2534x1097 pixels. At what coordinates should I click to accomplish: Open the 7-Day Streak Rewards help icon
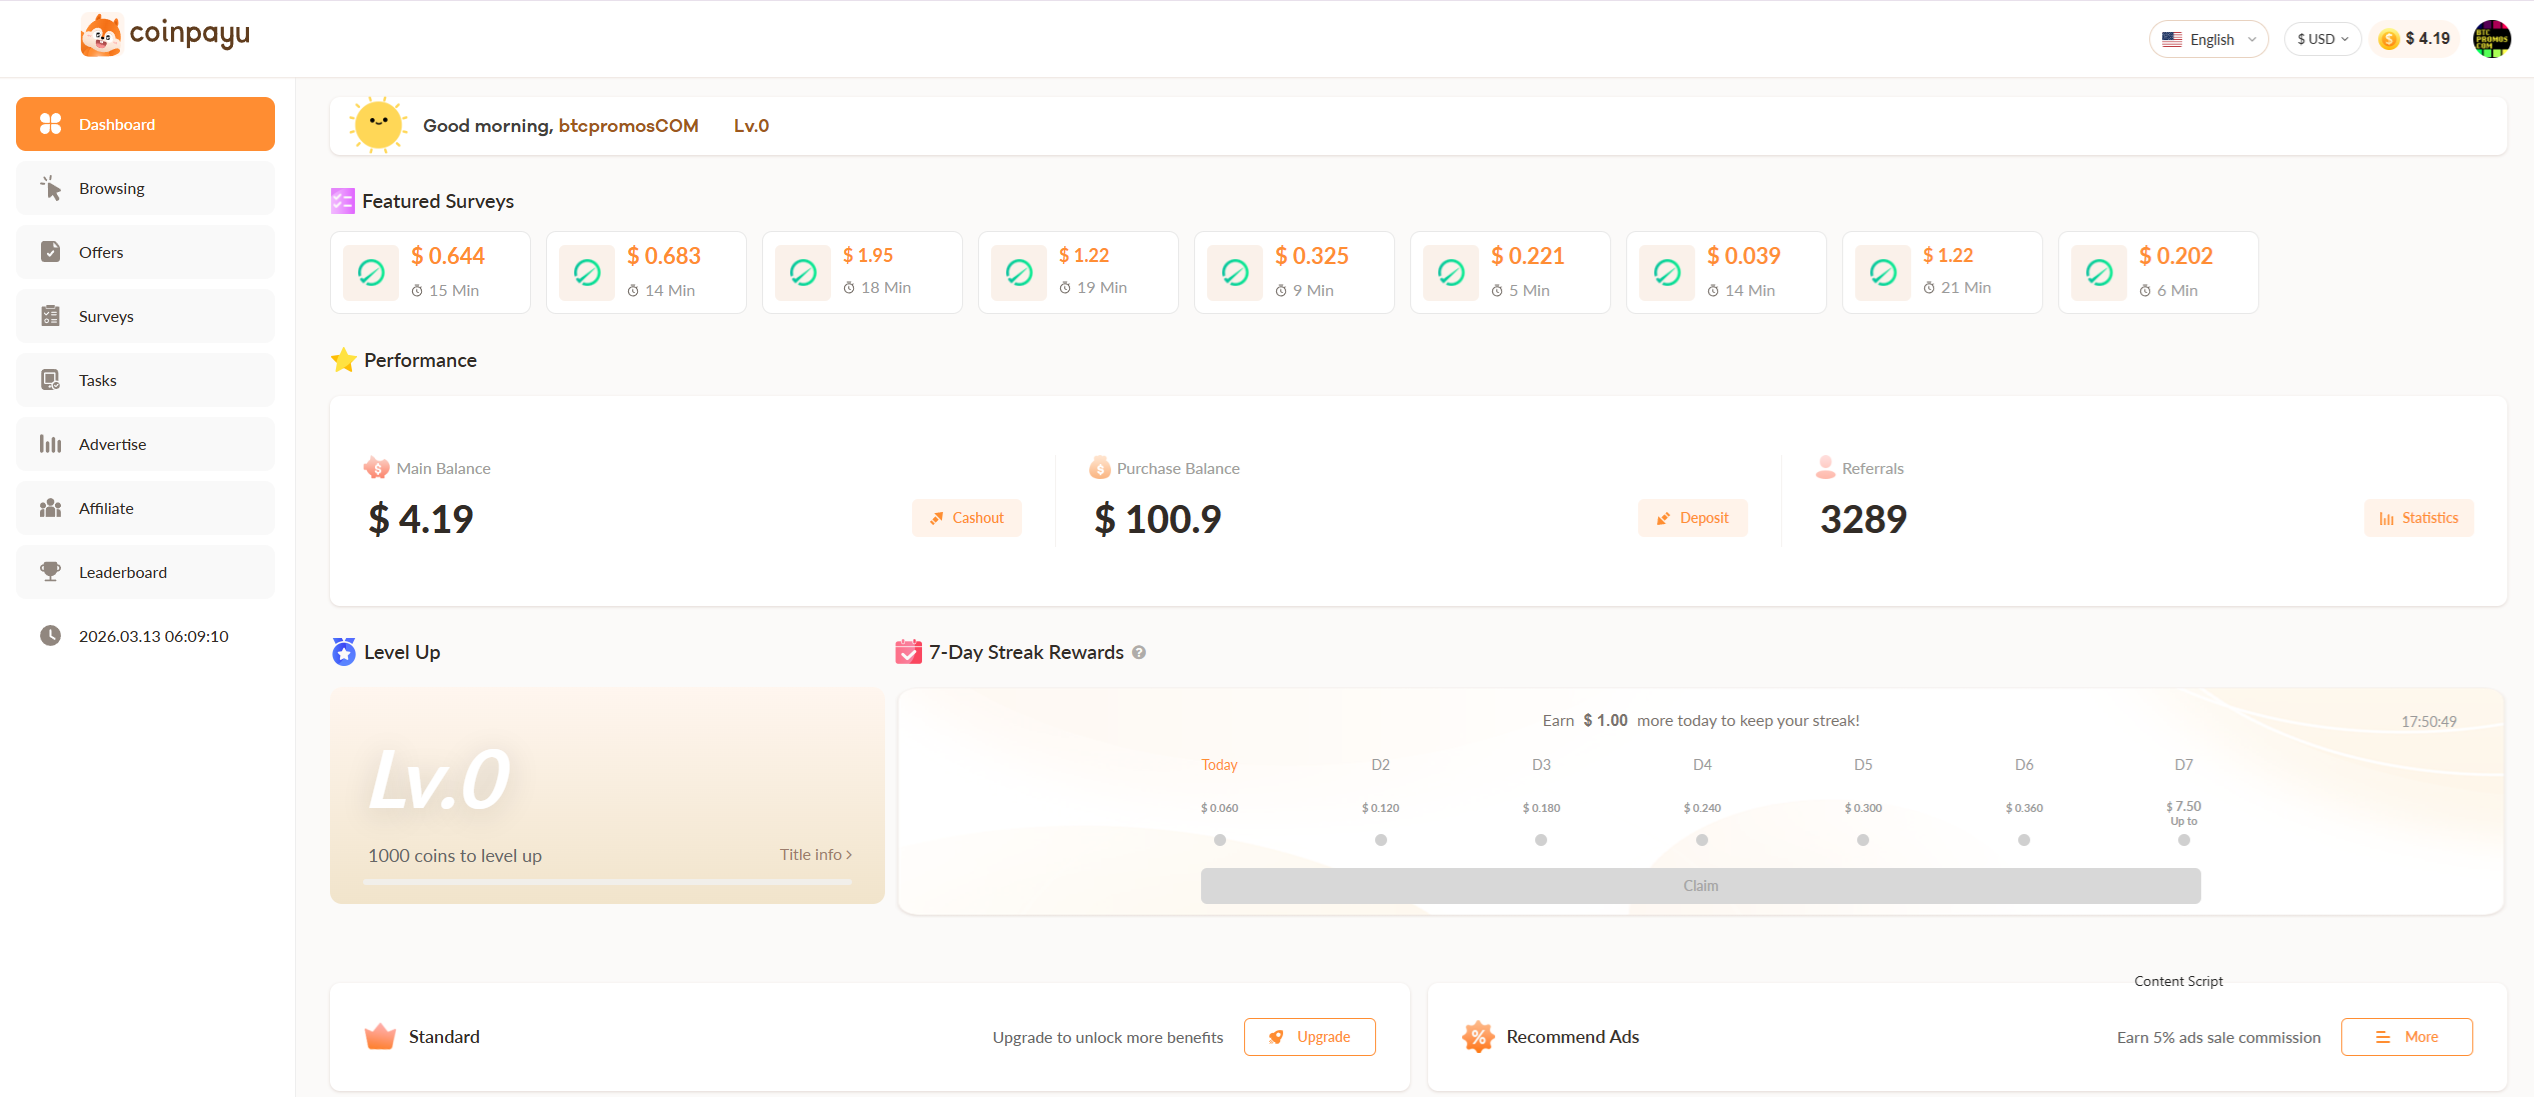click(x=1139, y=652)
